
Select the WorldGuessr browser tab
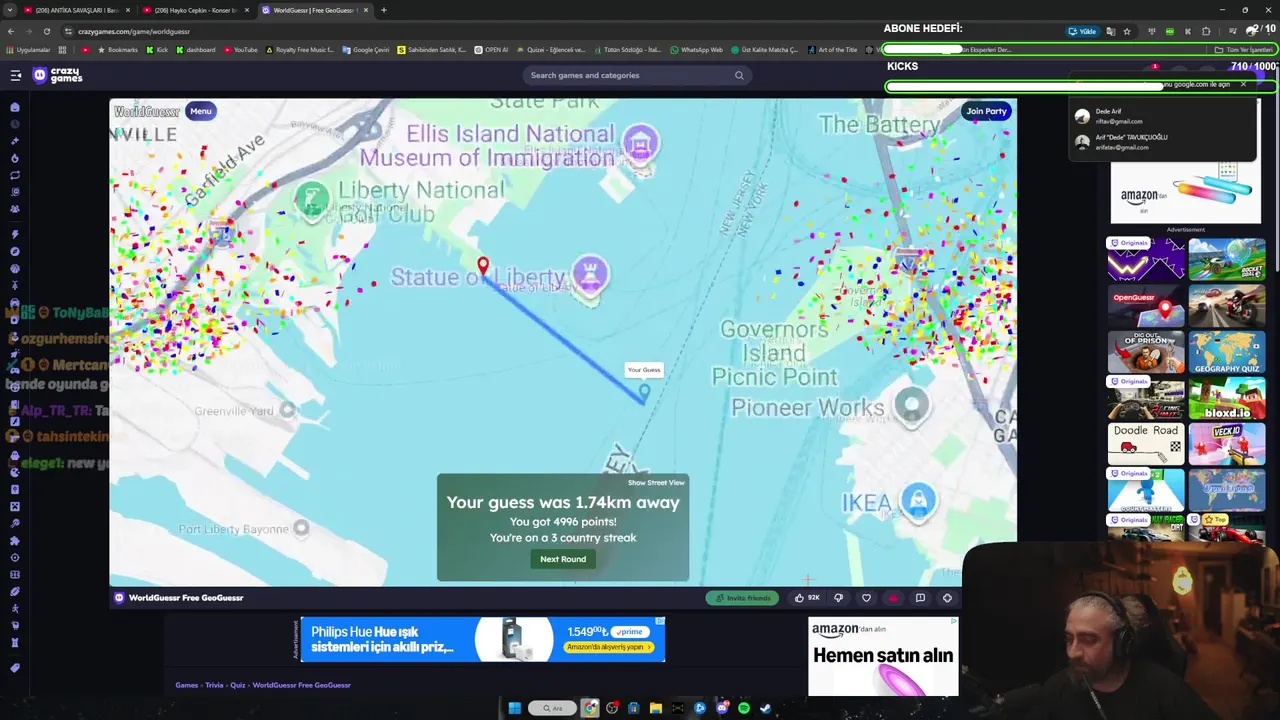[315, 10]
